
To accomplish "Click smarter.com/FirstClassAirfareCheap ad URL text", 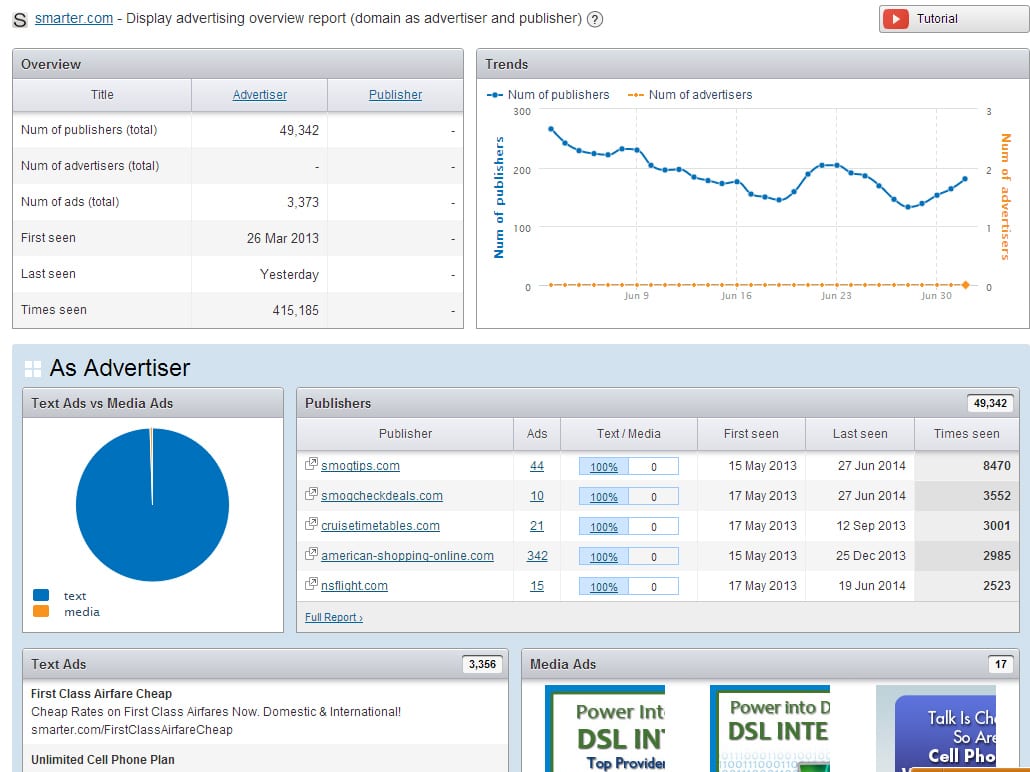I will [x=131, y=730].
